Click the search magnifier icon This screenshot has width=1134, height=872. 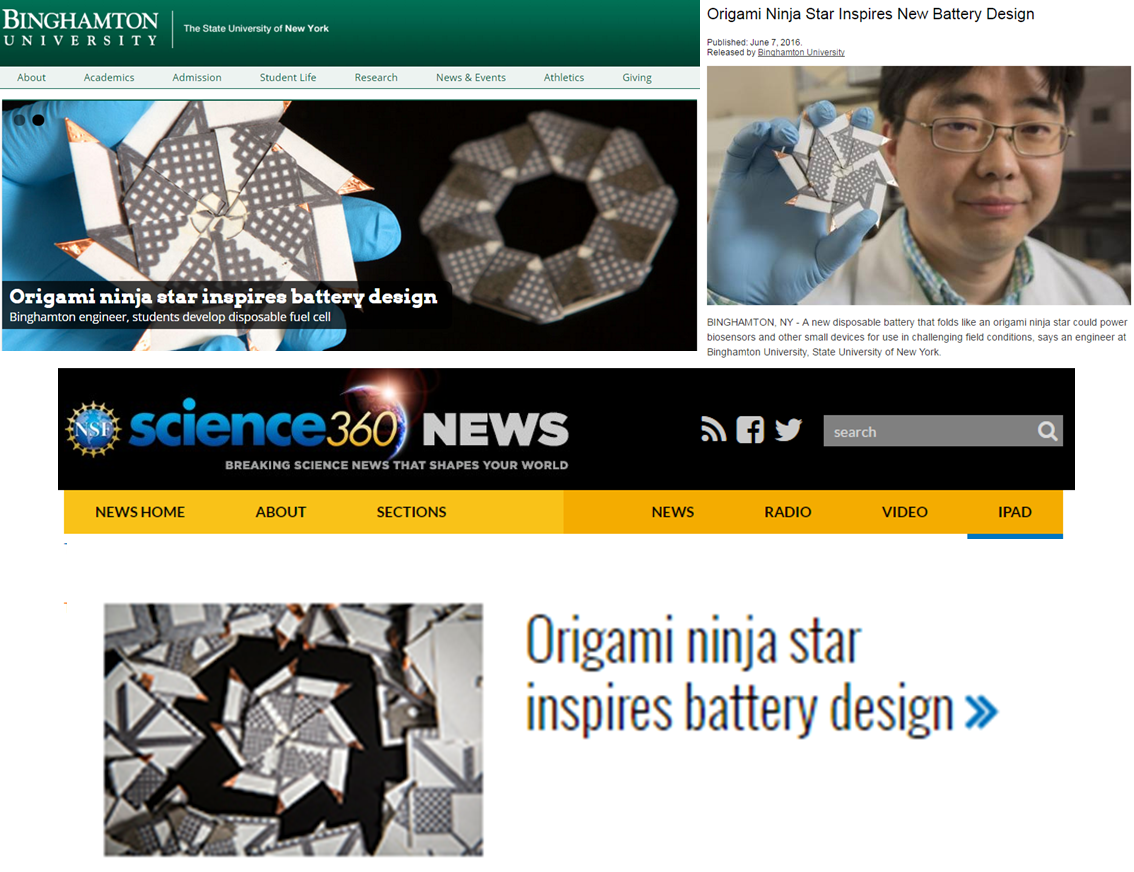(x=1047, y=431)
